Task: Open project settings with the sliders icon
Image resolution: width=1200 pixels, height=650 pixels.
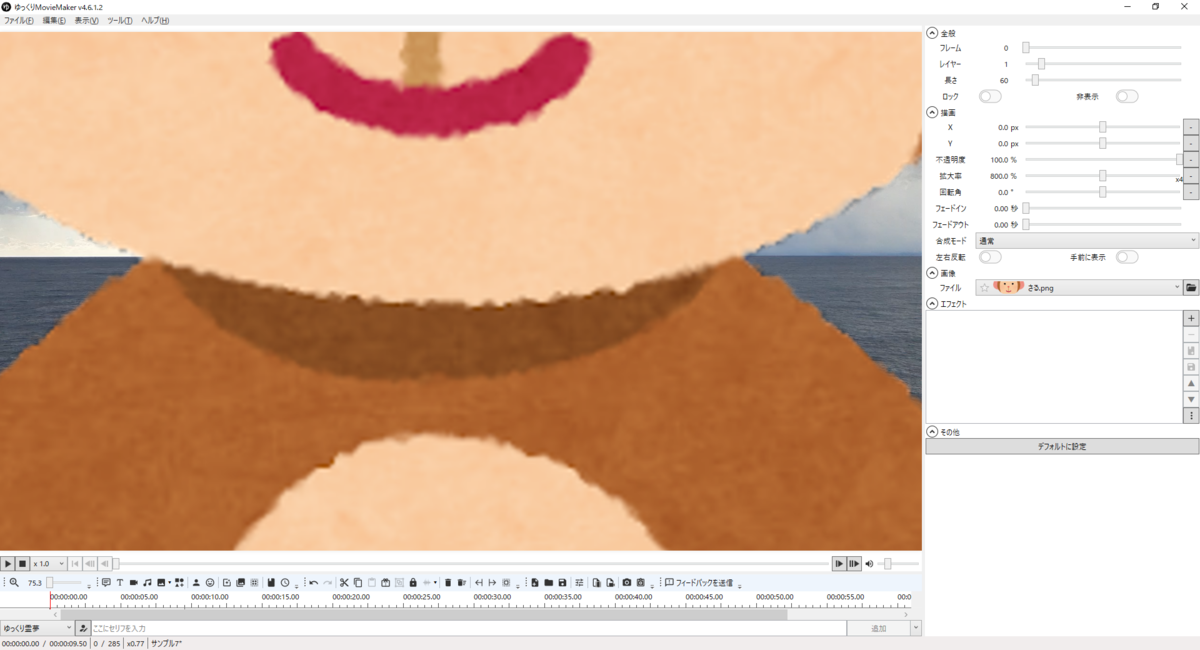Action: click(579, 582)
